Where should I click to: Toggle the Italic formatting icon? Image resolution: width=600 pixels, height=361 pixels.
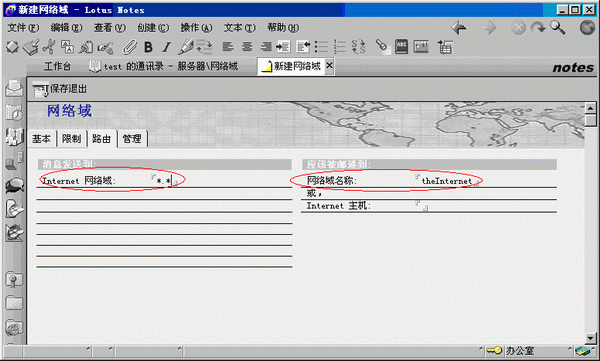pyautogui.click(x=166, y=47)
